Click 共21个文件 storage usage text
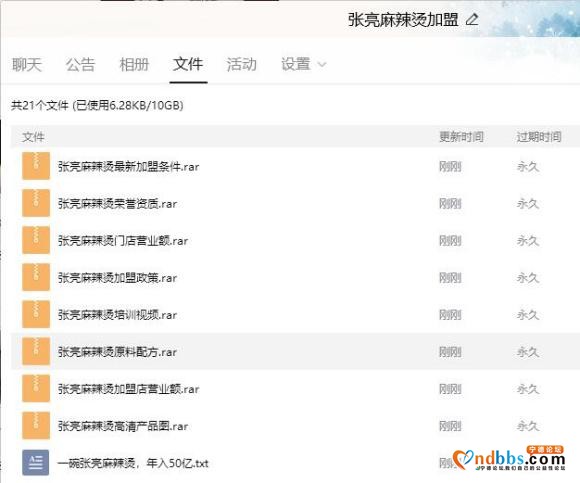This screenshot has height=483, width=580. tap(97, 105)
